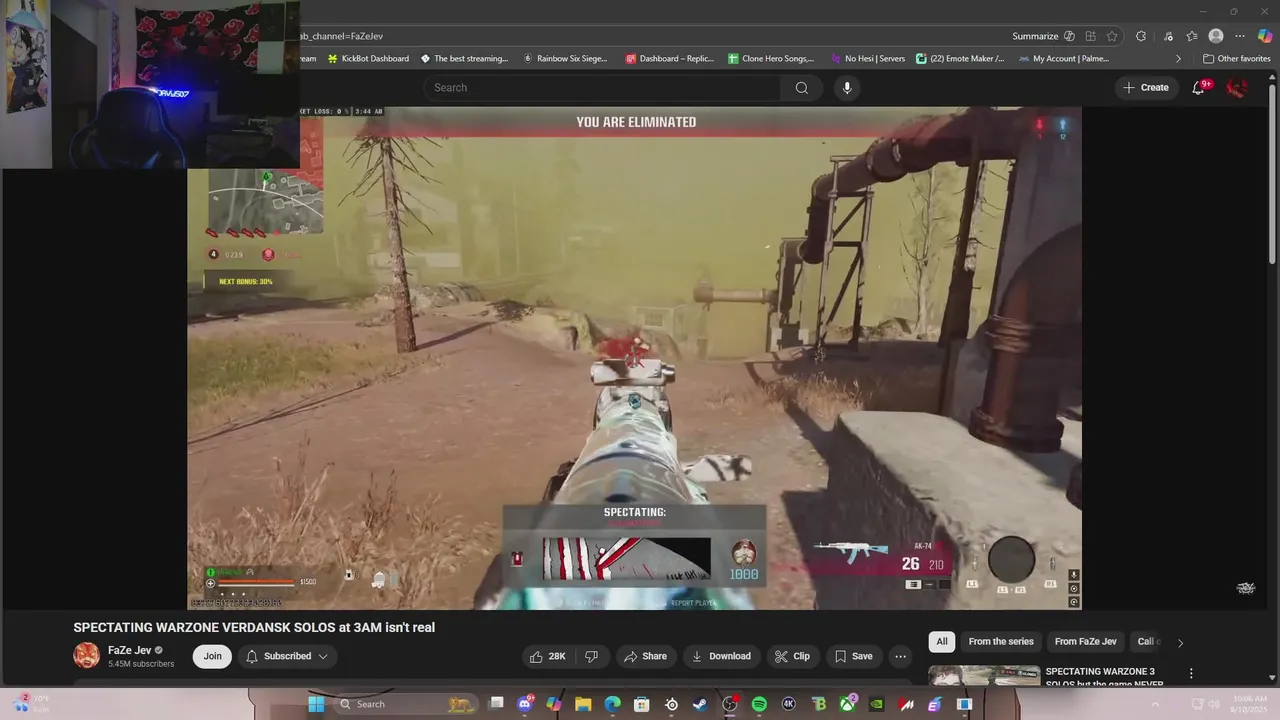The height and width of the screenshot is (720, 1280).
Task: Click the Clip button
Action: coord(792,656)
